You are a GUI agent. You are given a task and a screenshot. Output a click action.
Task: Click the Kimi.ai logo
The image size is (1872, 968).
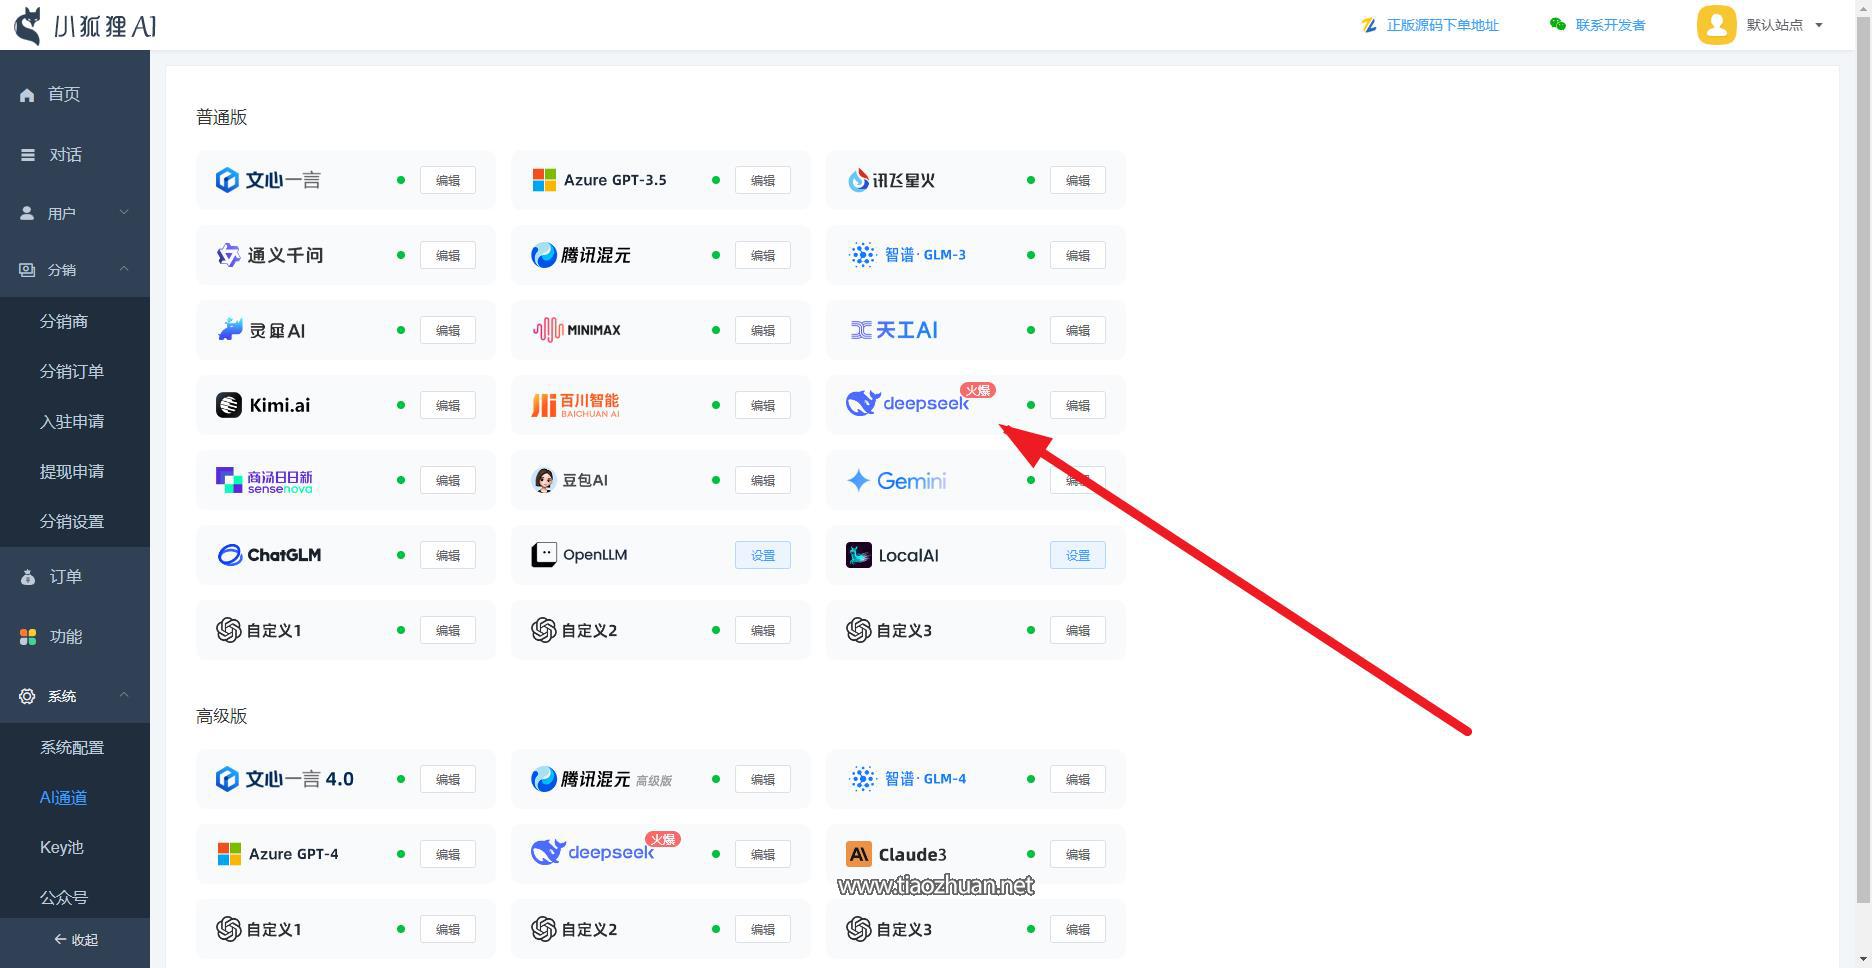[x=263, y=405]
